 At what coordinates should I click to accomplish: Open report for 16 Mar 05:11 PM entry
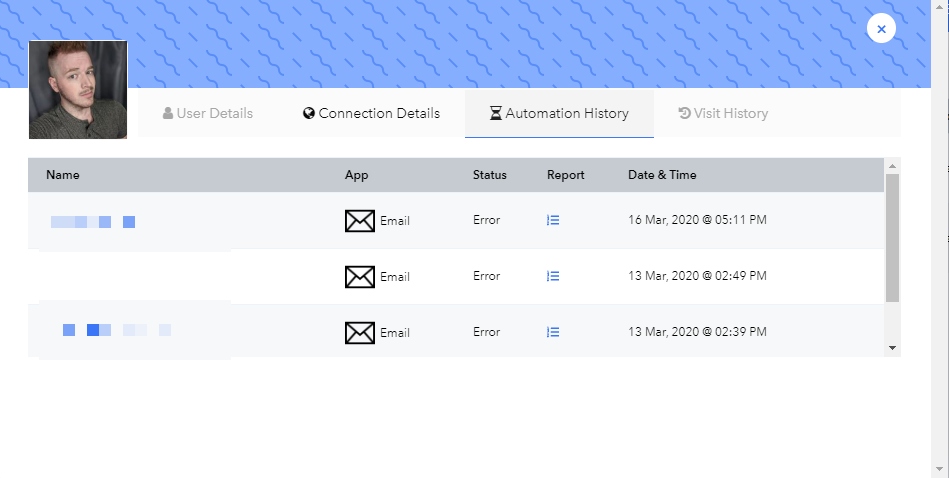click(x=553, y=220)
